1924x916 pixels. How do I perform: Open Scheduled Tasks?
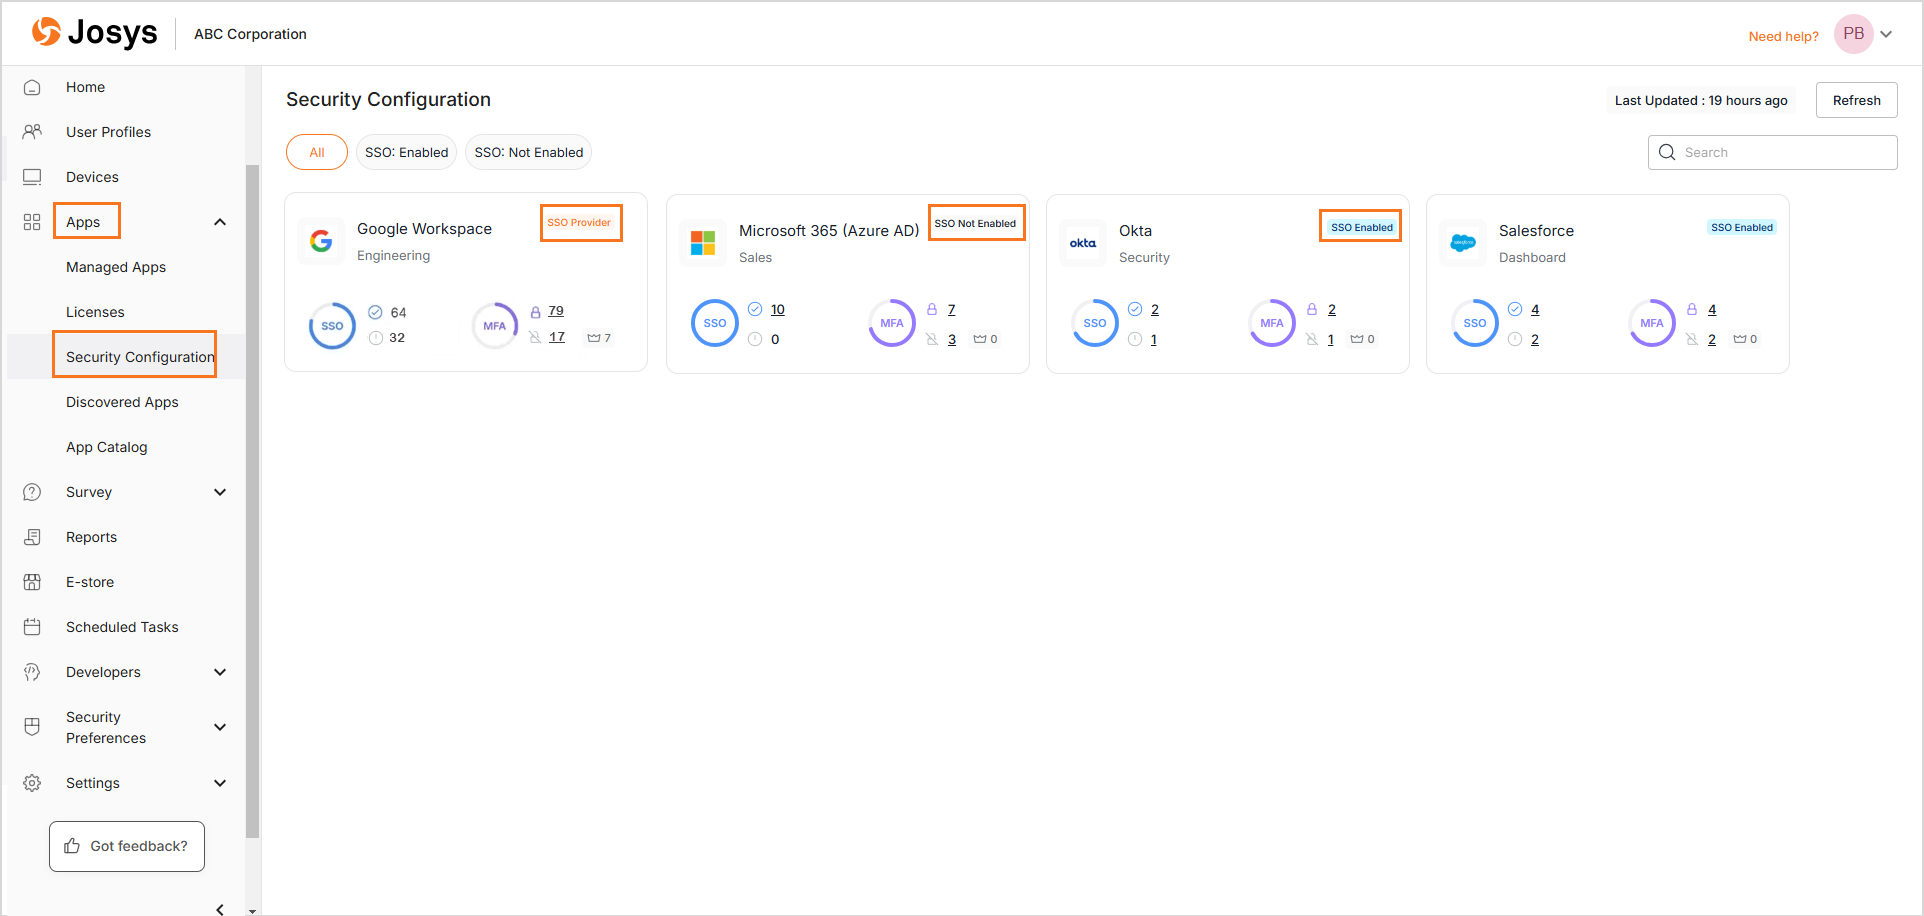(122, 627)
